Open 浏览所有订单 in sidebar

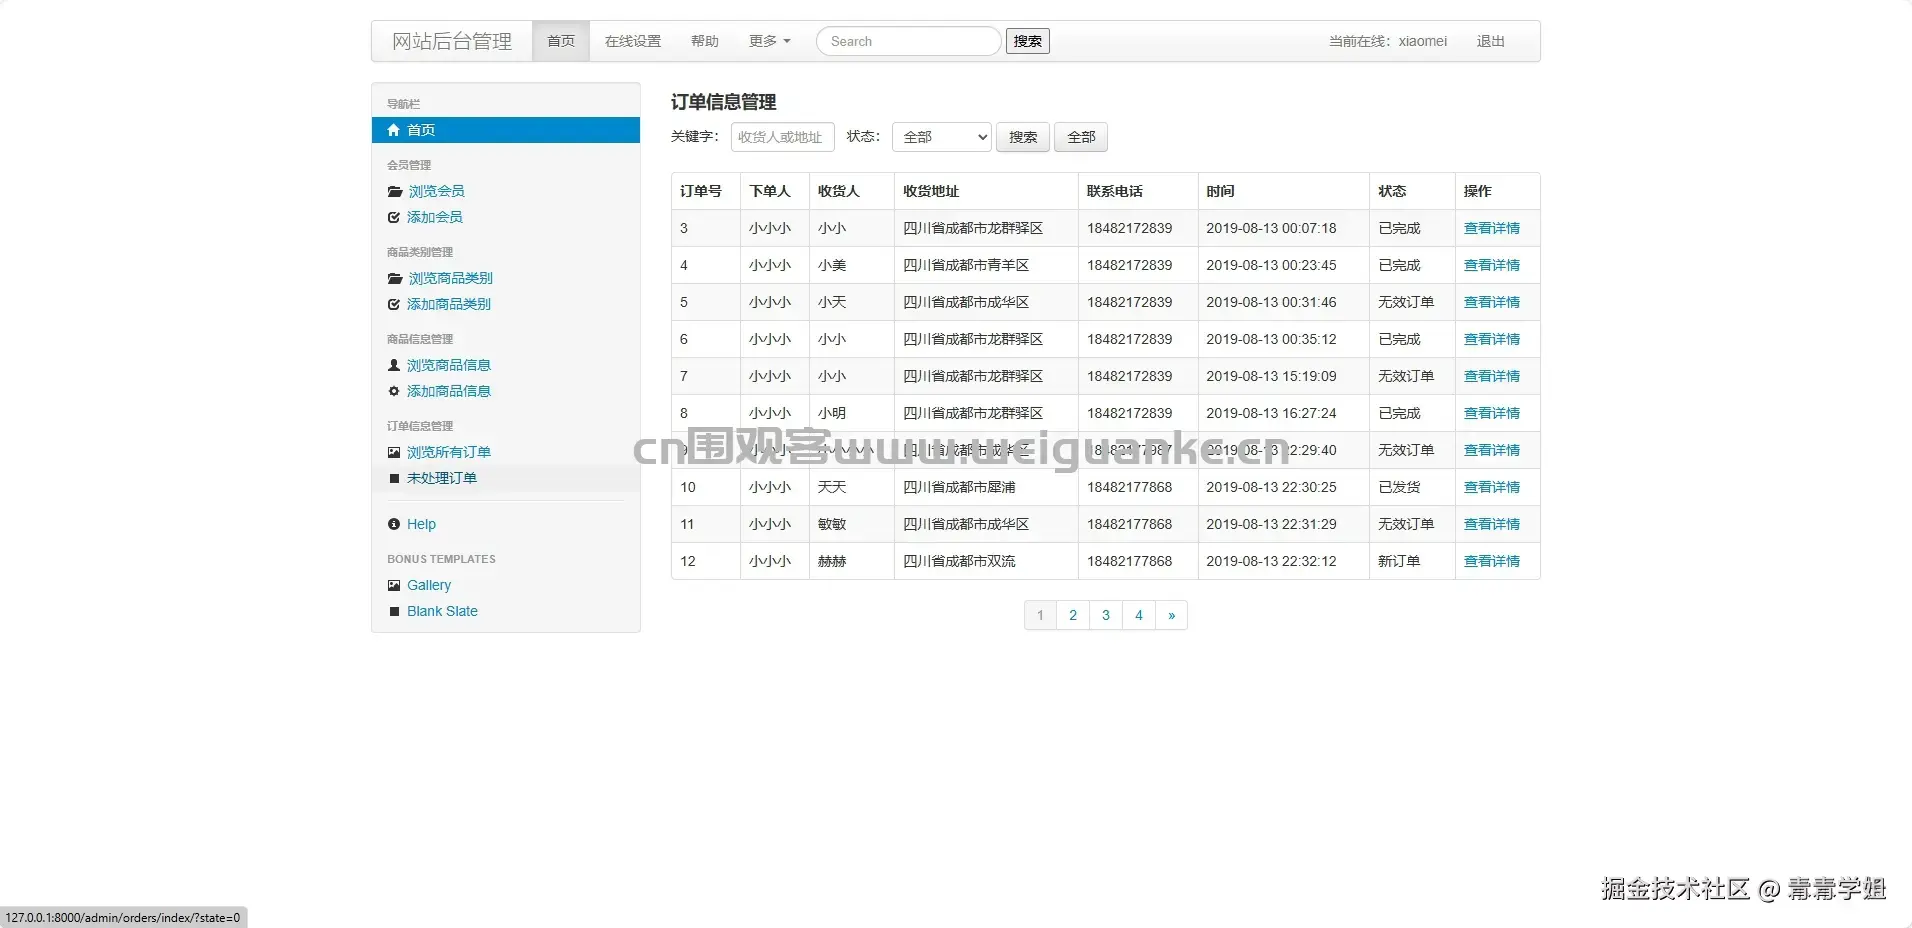(448, 452)
